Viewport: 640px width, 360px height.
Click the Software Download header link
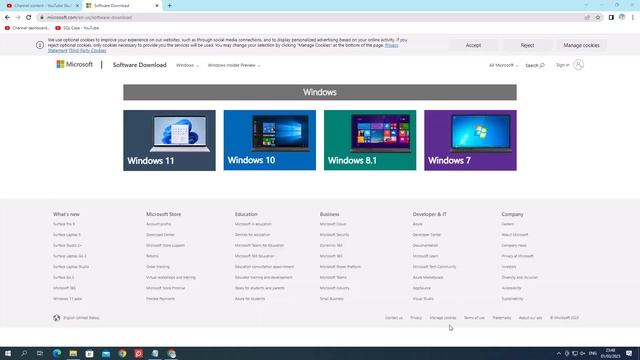point(140,65)
